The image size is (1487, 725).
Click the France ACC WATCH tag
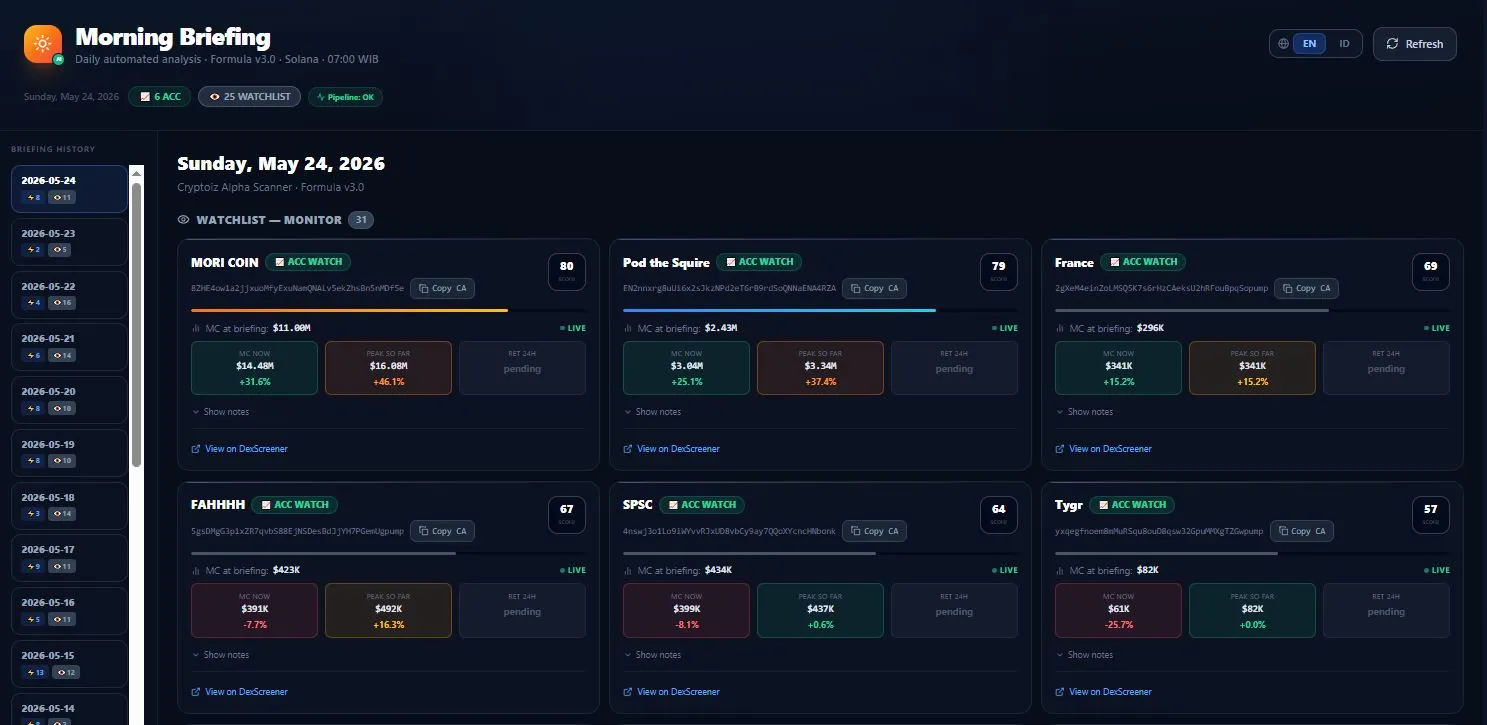click(x=1143, y=262)
